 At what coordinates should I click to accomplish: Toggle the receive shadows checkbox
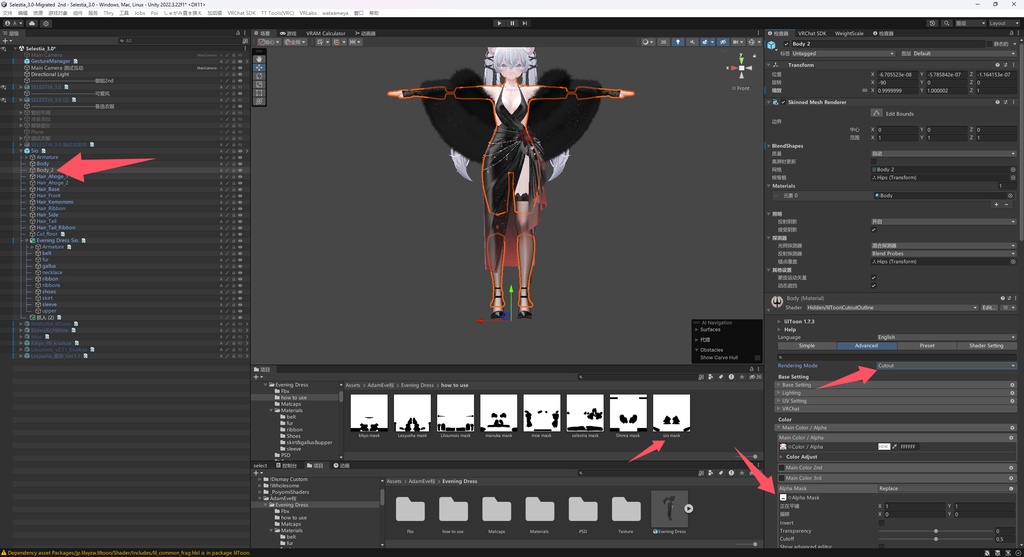point(874,229)
